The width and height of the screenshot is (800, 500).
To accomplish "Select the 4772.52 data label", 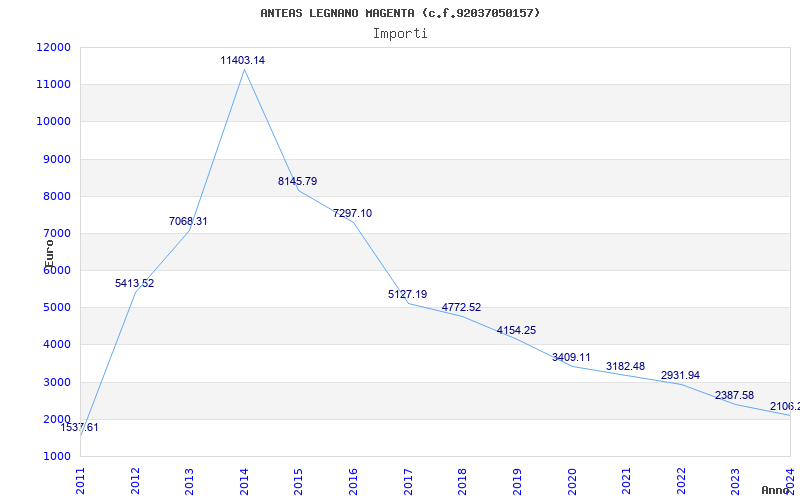I will [x=461, y=308].
